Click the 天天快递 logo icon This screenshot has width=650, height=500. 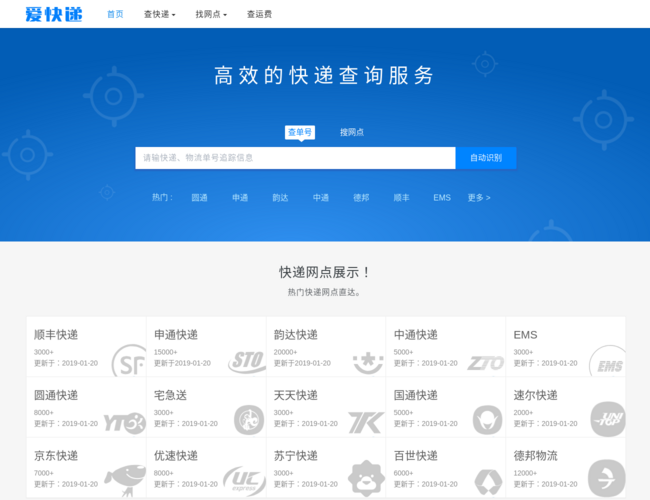[365, 421]
